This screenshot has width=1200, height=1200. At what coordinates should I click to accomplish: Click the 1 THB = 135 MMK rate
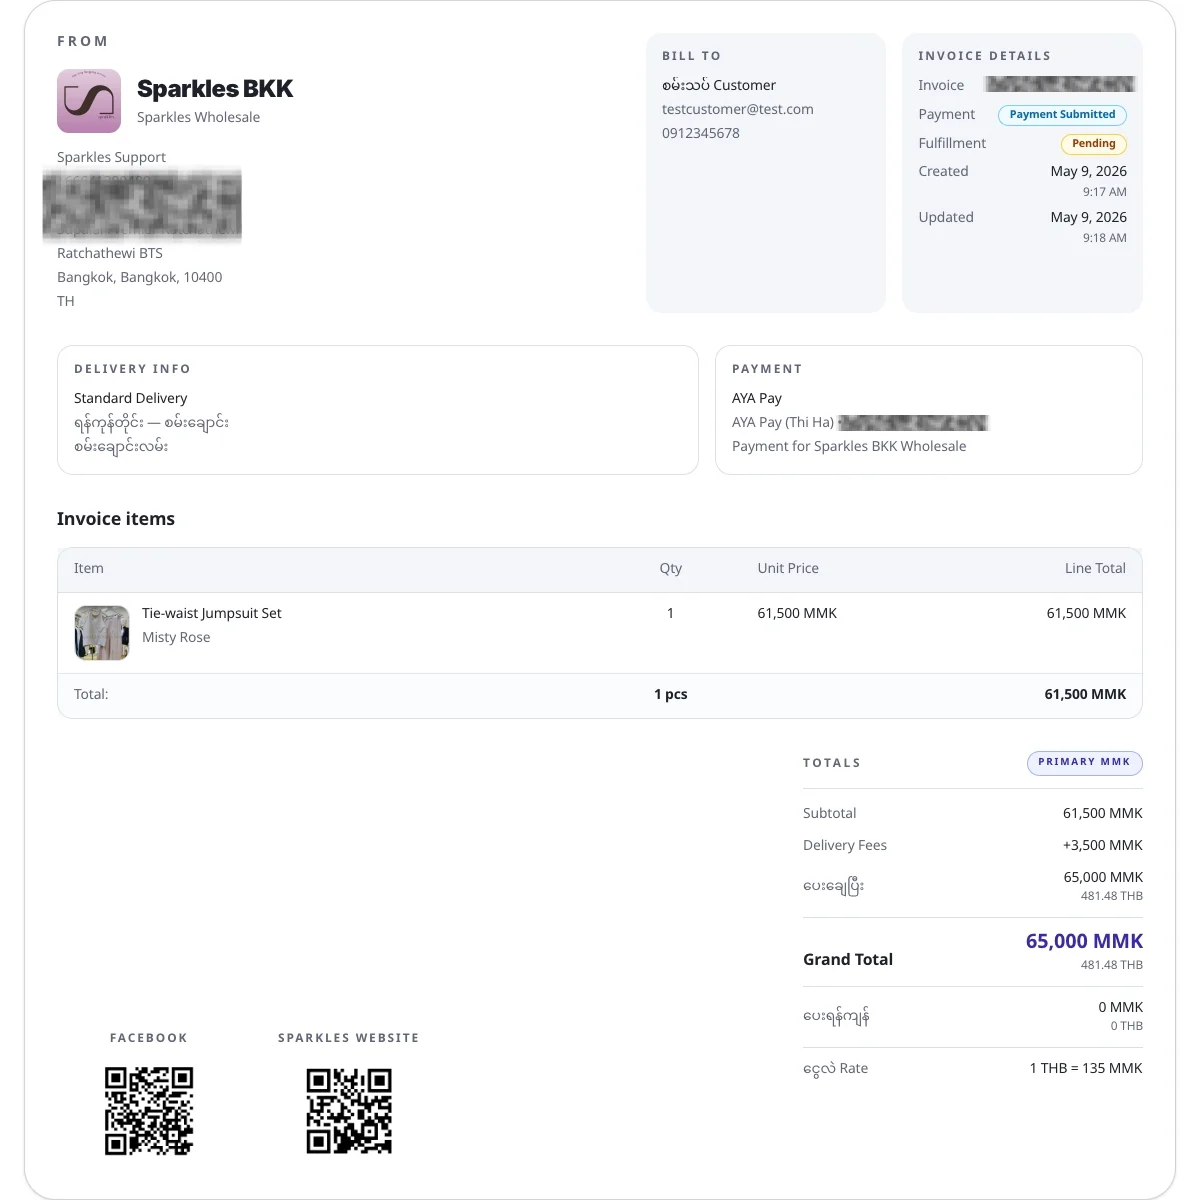(1086, 1068)
